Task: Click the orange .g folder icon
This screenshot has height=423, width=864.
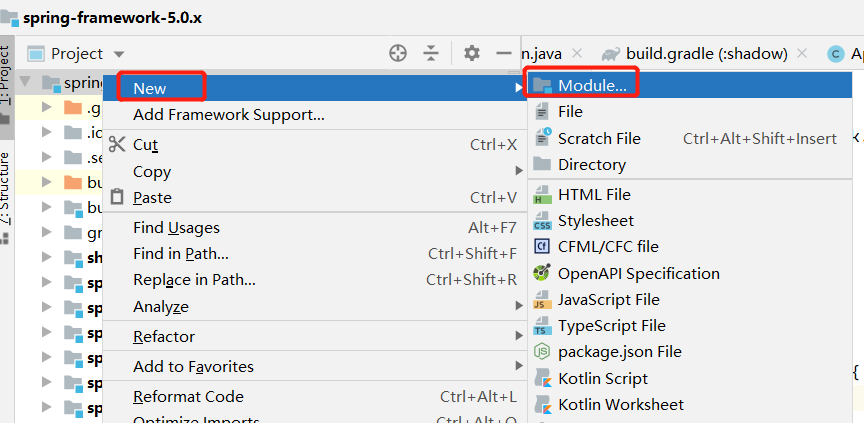Action: 72,107
